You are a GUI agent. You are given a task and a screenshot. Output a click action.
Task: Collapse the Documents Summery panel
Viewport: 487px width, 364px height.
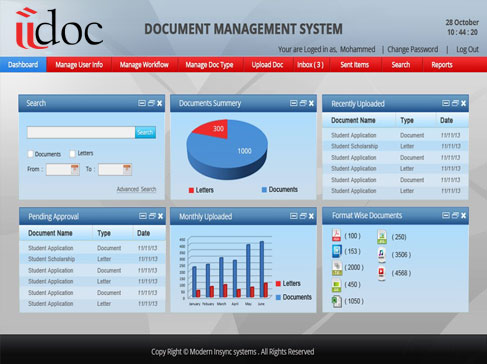tap(293, 103)
